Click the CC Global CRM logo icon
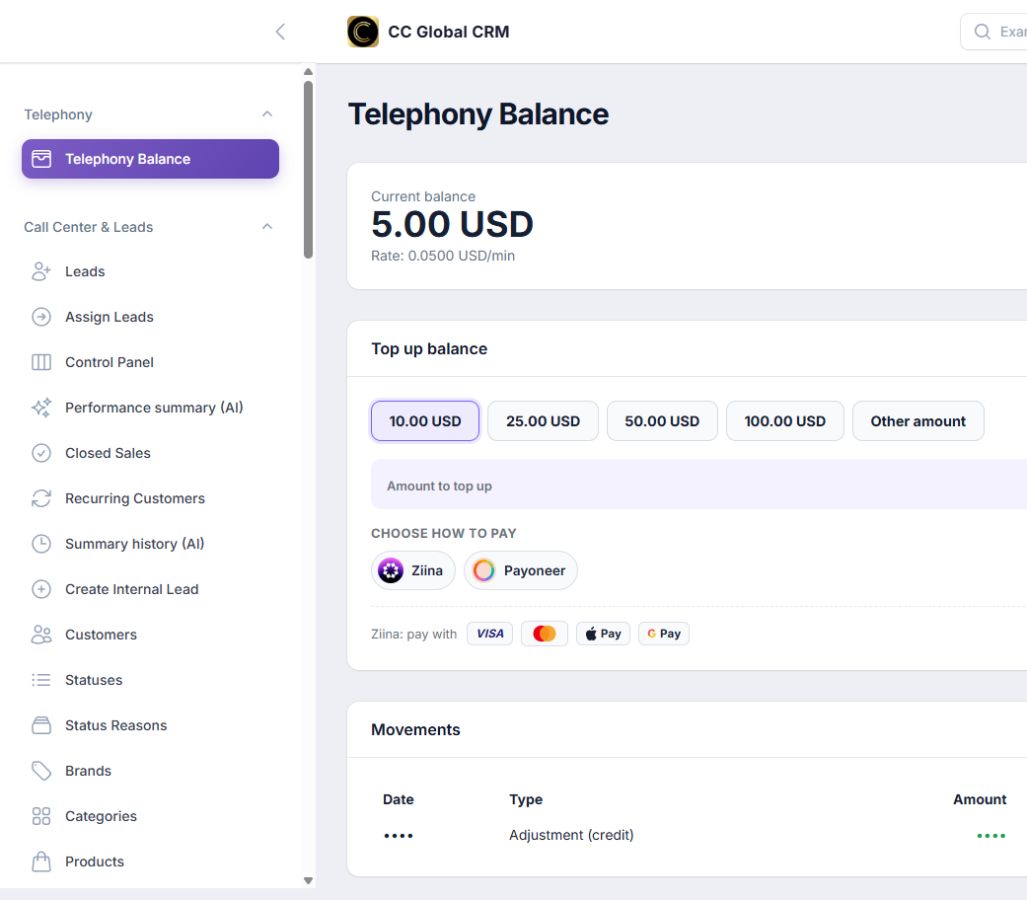Viewport: 1027px width, 900px height. tap(362, 31)
